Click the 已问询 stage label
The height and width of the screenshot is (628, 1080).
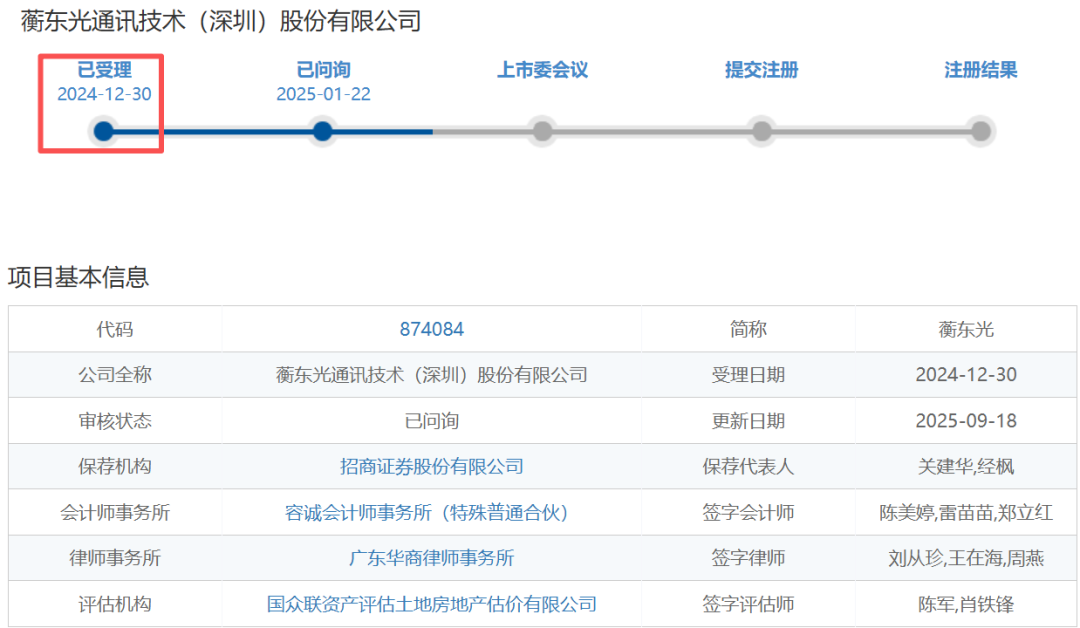click(323, 70)
